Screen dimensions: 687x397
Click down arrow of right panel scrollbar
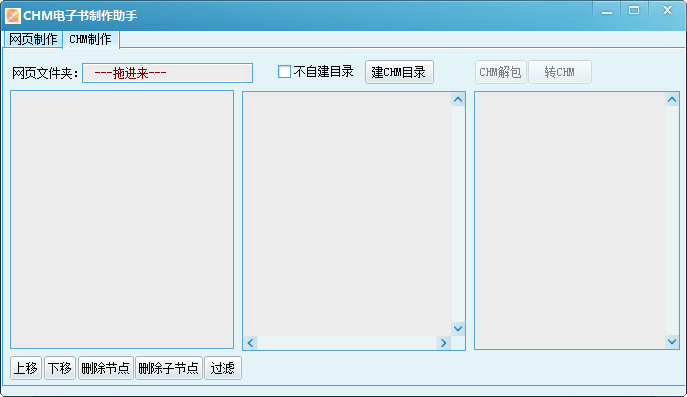pyautogui.click(x=672, y=341)
